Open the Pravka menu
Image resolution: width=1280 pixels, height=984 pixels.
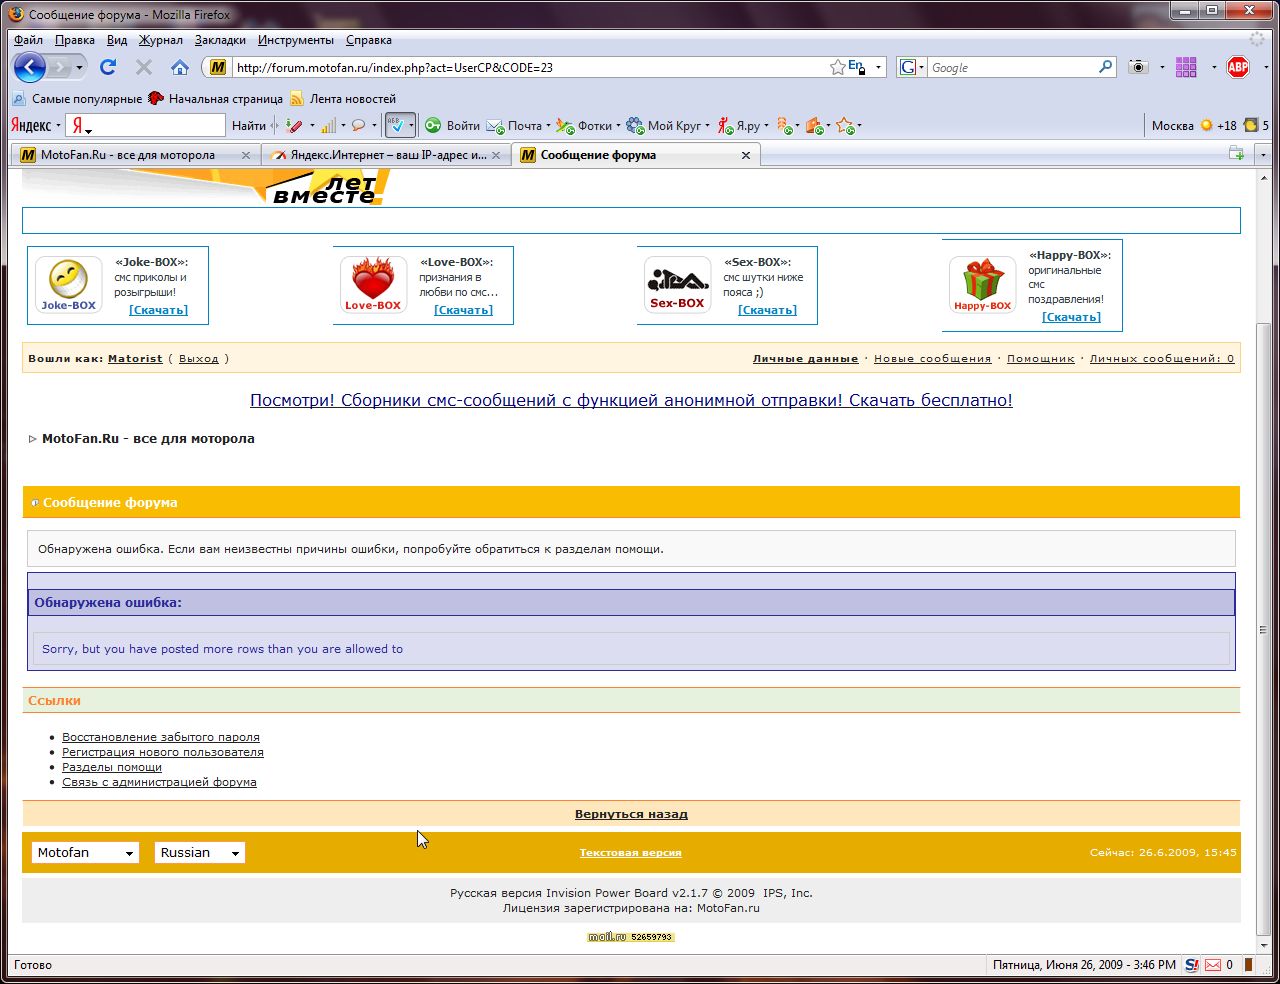[75, 40]
